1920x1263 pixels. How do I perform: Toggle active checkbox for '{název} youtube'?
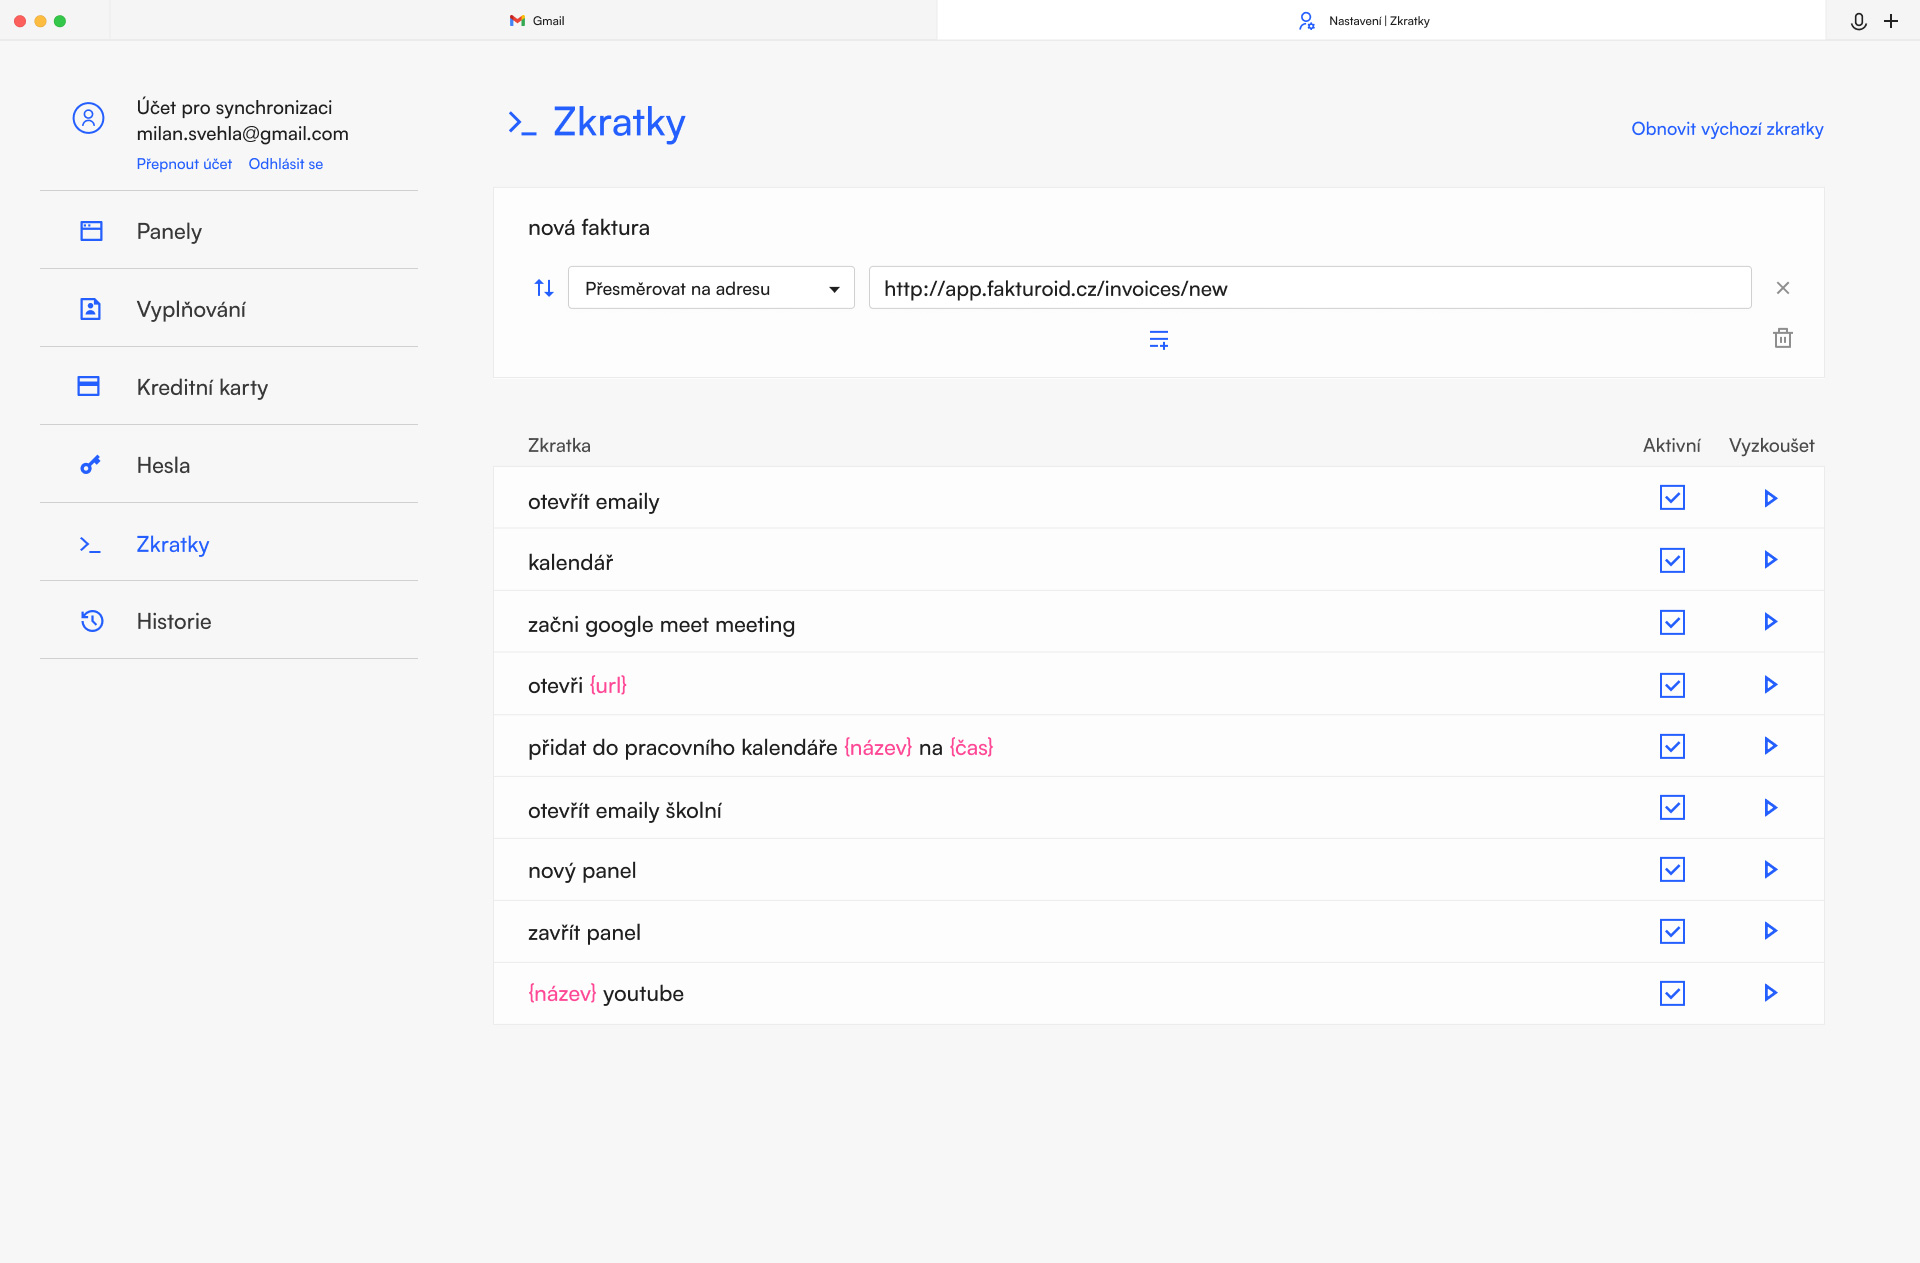click(x=1672, y=993)
